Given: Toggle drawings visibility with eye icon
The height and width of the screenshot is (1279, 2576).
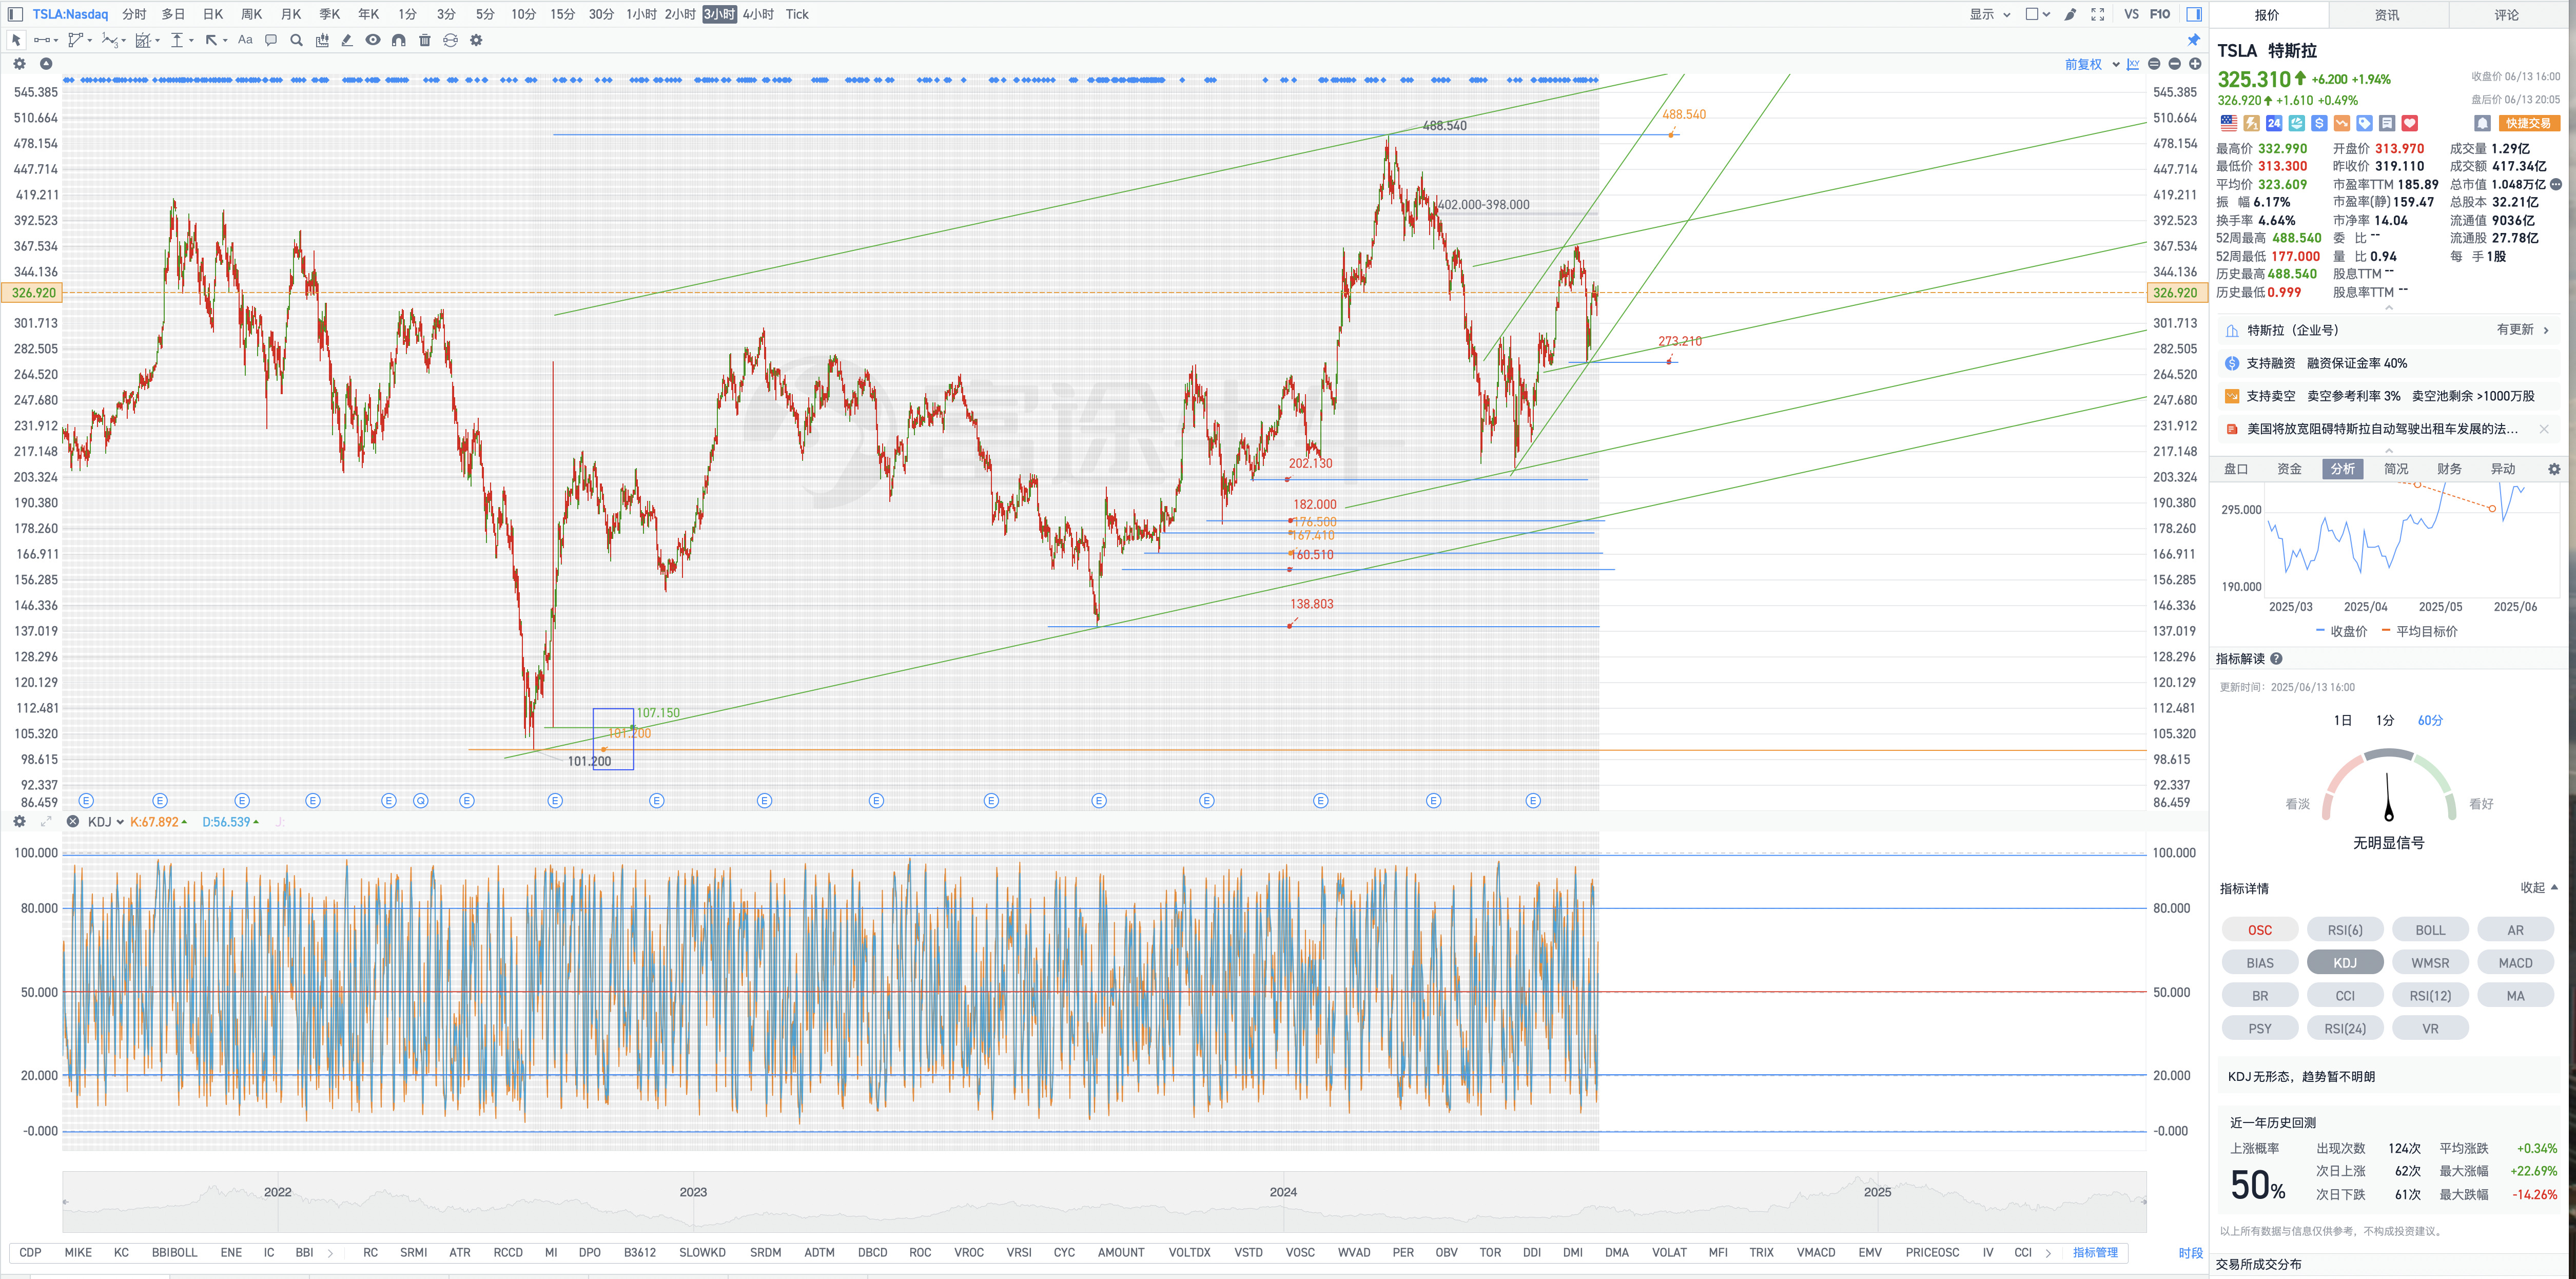Looking at the screenshot, I should (x=373, y=40).
